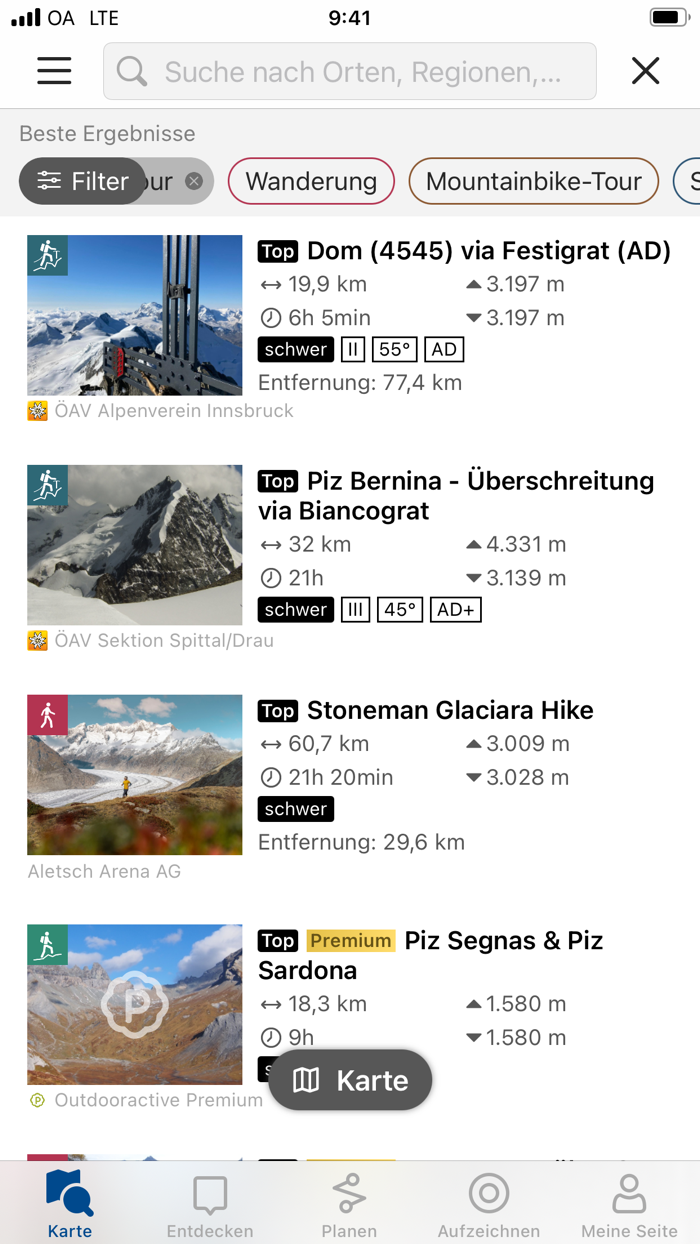700x1244 pixels.
Task: Select the ski tour icon on Dom result
Action: tap(47, 256)
